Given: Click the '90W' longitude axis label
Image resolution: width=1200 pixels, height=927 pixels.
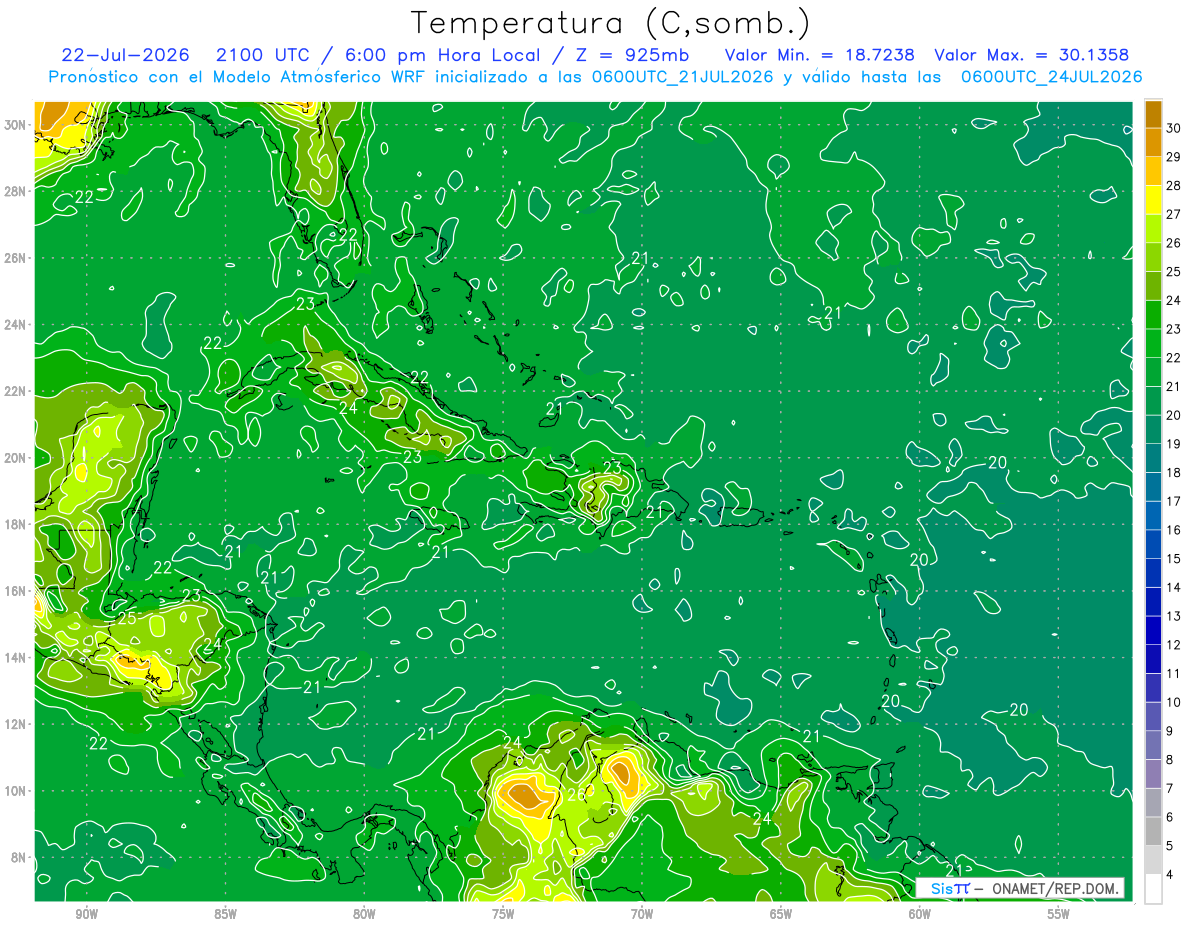Looking at the screenshot, I should coord(86,914).
